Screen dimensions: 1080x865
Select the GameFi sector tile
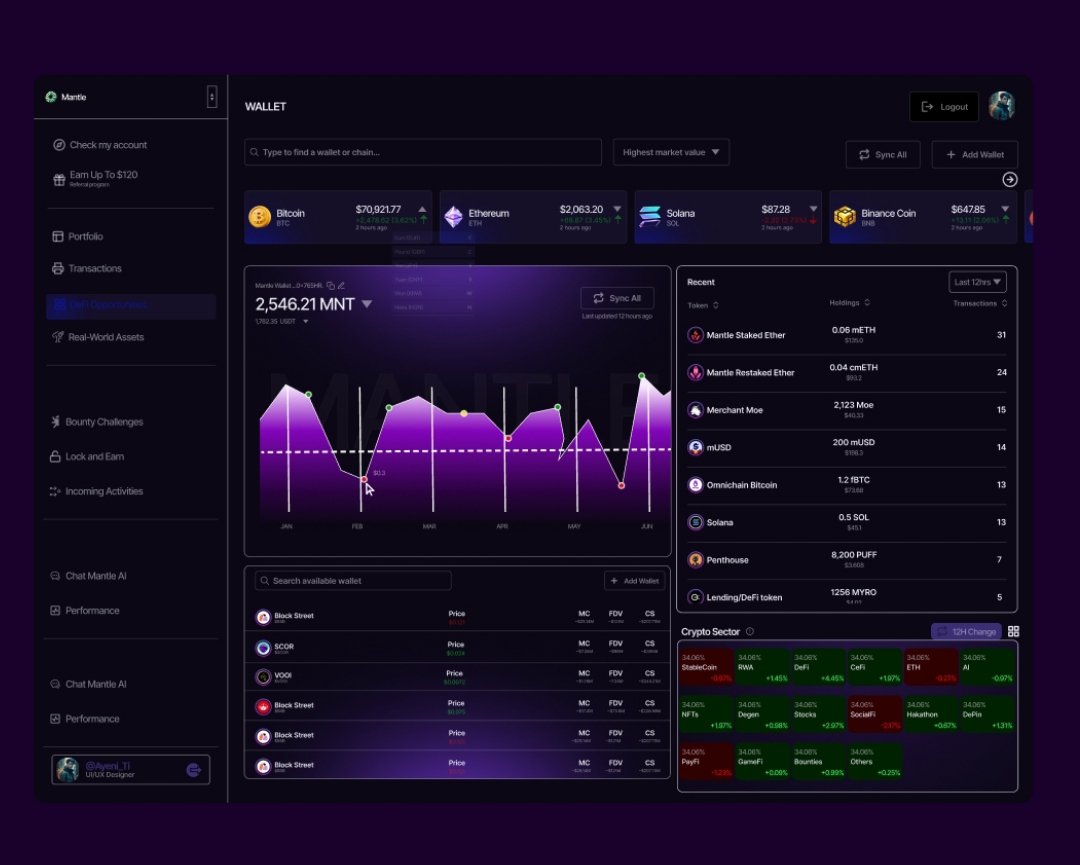[x=762, y=762]
